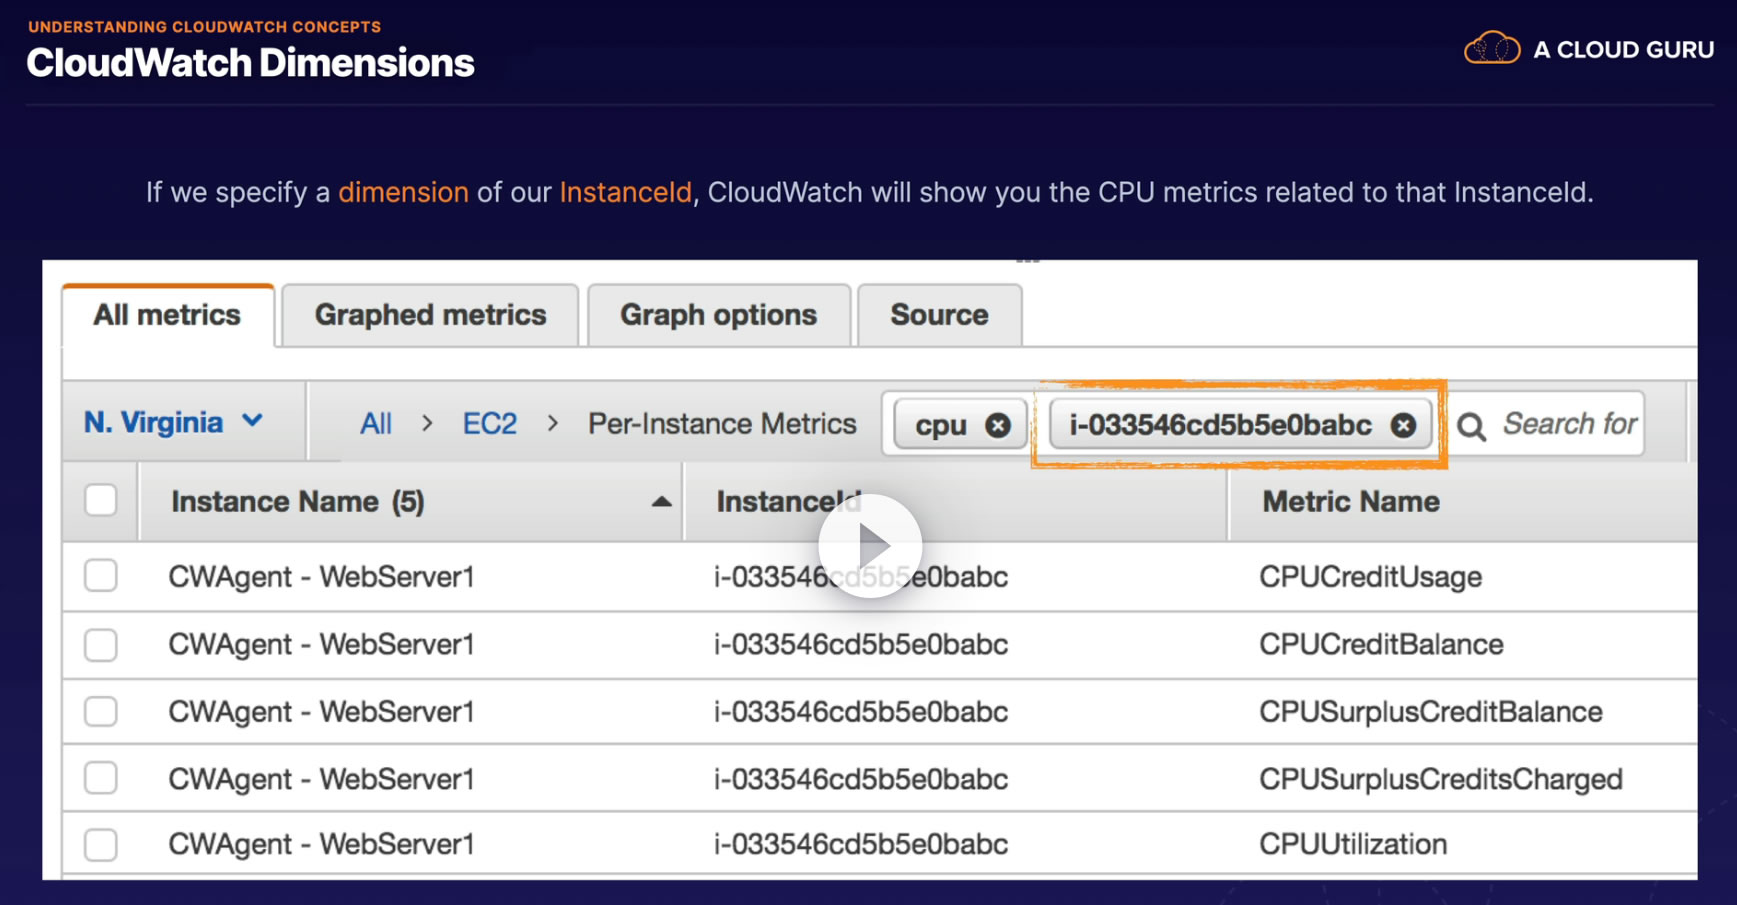The width and height of the screenshot is (1737, 905).
Task: Open the Graph options tab
Action: coord(718,315)
